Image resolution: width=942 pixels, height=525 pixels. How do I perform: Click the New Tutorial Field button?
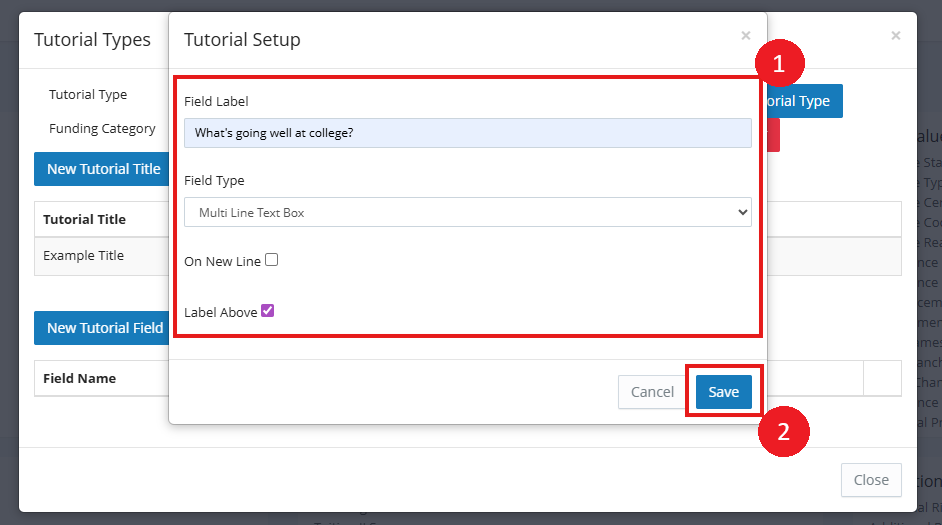pos(101,328)
